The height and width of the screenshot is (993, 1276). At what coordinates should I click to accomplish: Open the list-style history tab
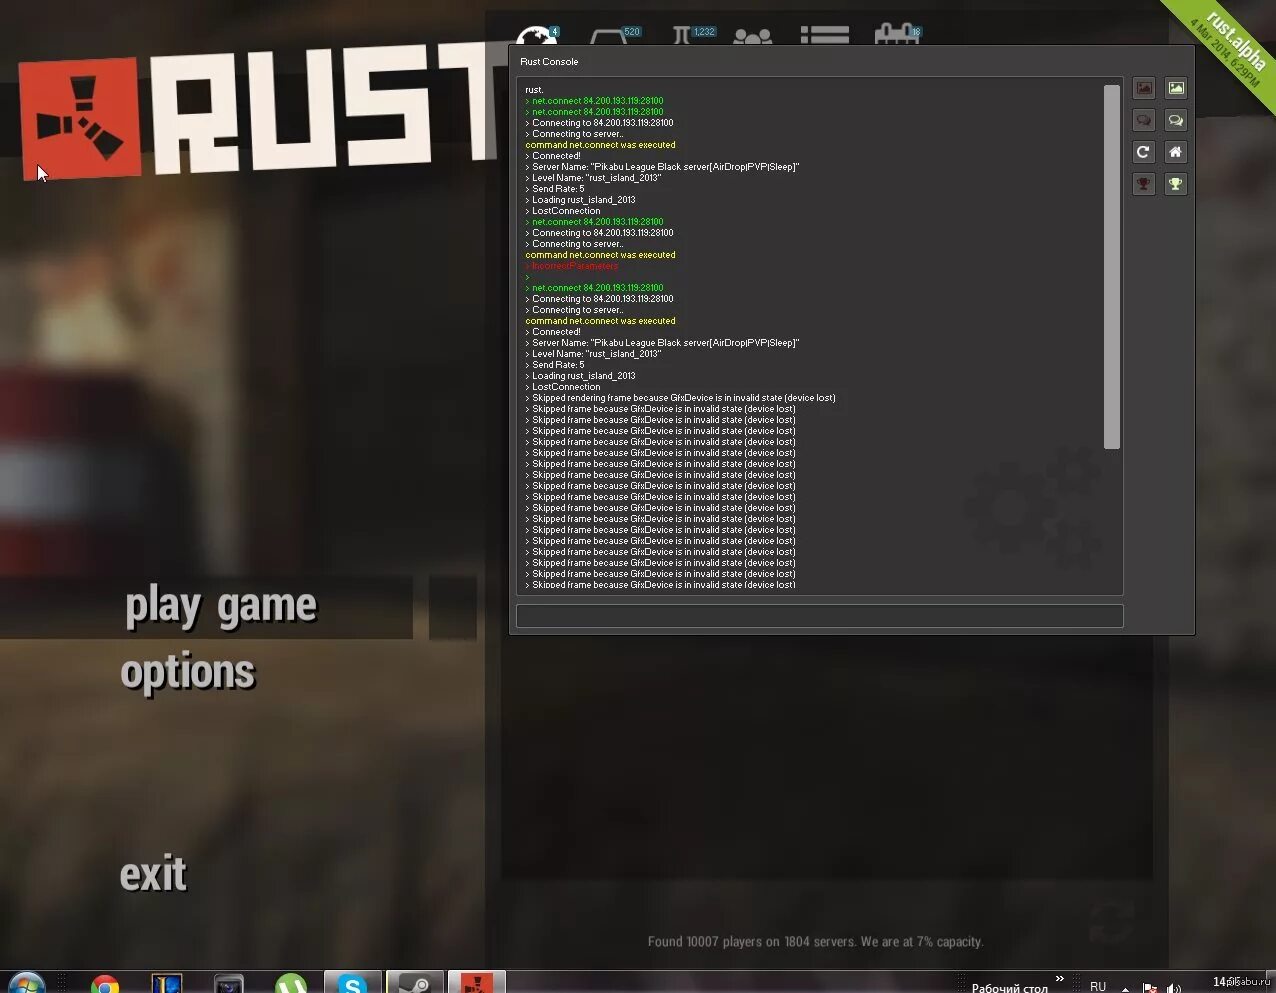click(825, 36)
